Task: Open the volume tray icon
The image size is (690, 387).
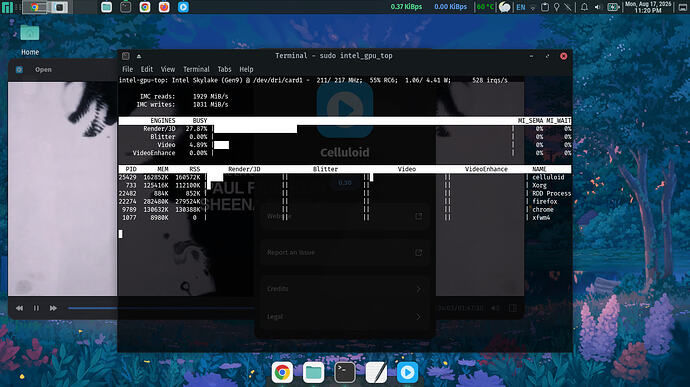Action: [x=598, y=7]
